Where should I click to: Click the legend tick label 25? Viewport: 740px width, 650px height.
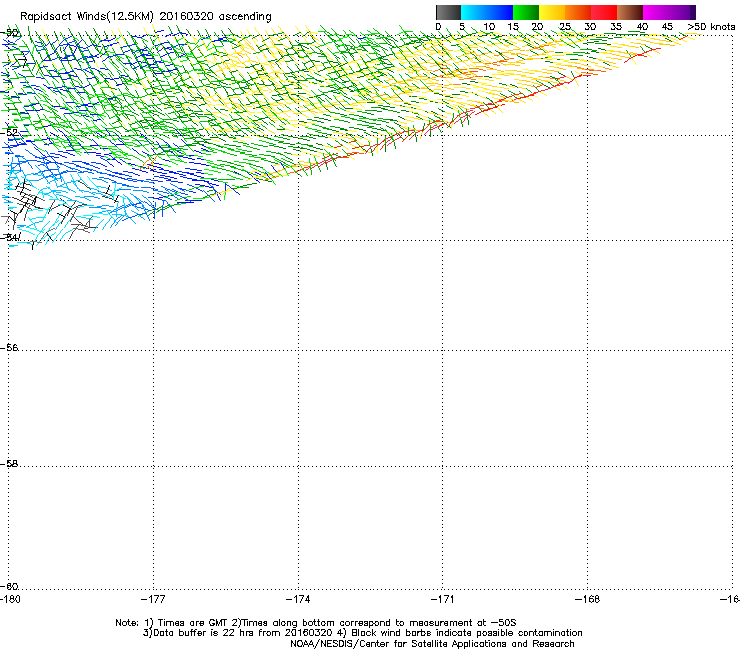click(x=565, y=27)
